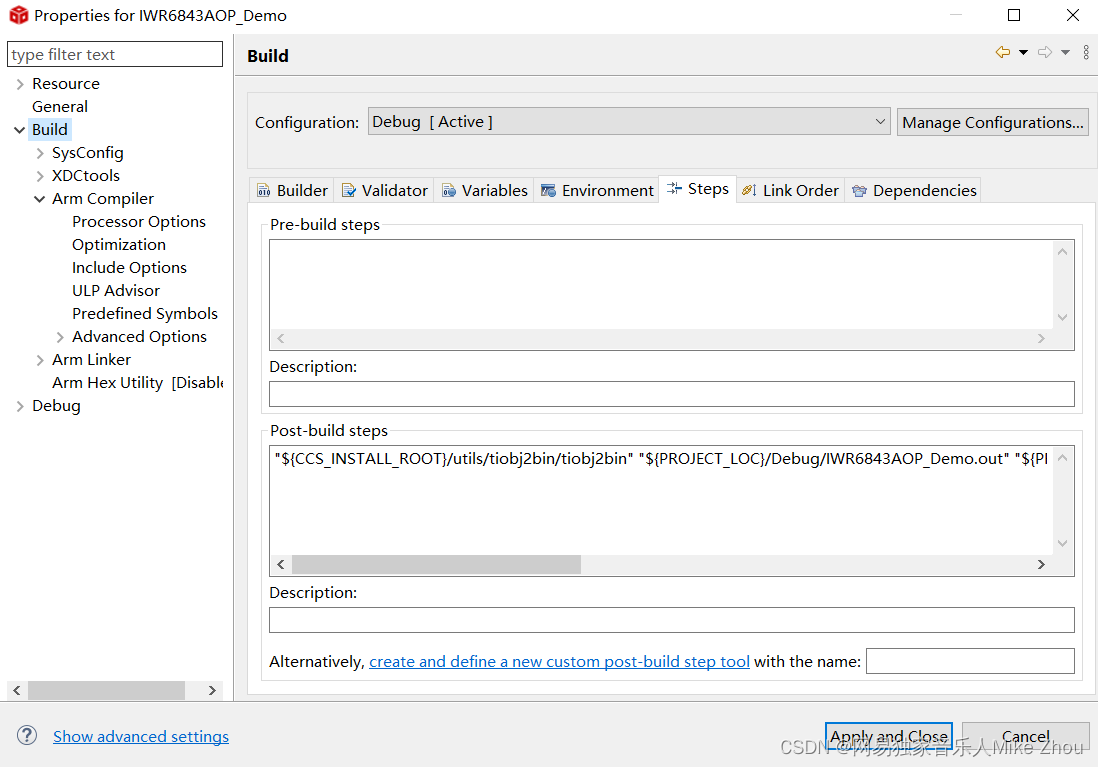Click the Cancel button
This screenshot has height=767, width=1098.
pyautogui.click(x=1025, y=737)
